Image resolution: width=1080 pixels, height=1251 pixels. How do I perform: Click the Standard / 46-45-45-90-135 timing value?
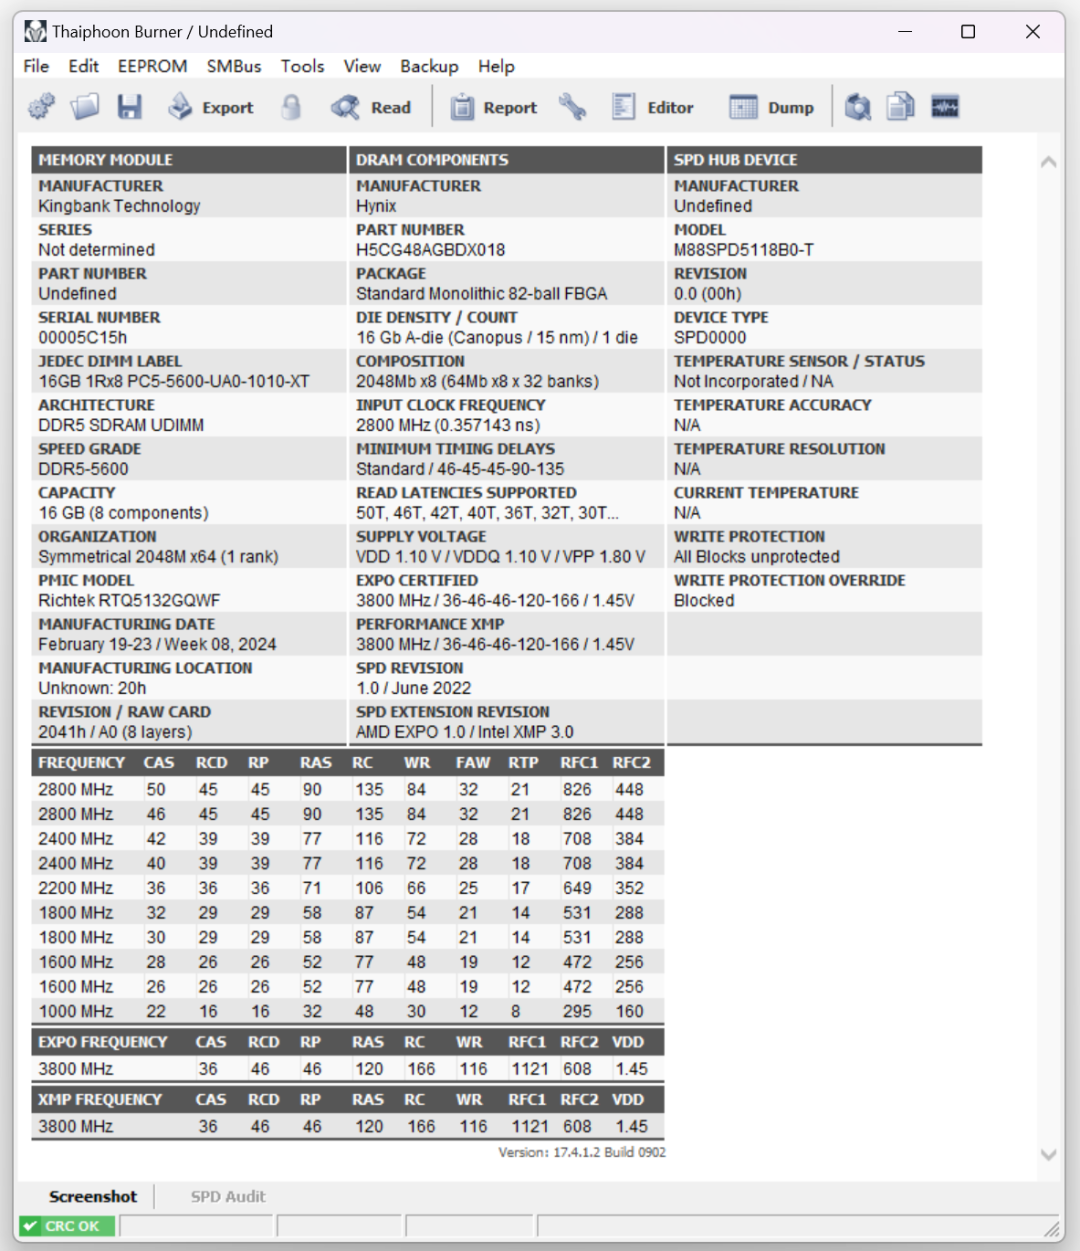(460, 470)
